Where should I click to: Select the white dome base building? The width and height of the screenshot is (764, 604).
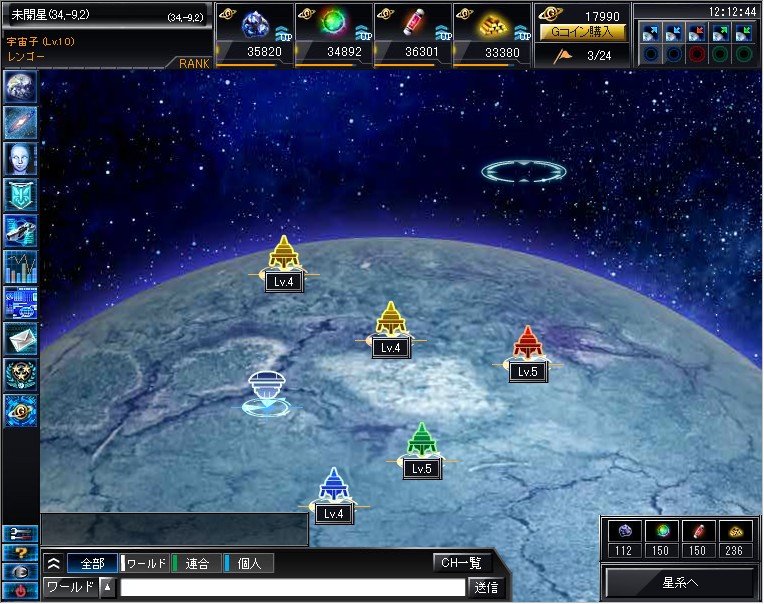(267, 394)
